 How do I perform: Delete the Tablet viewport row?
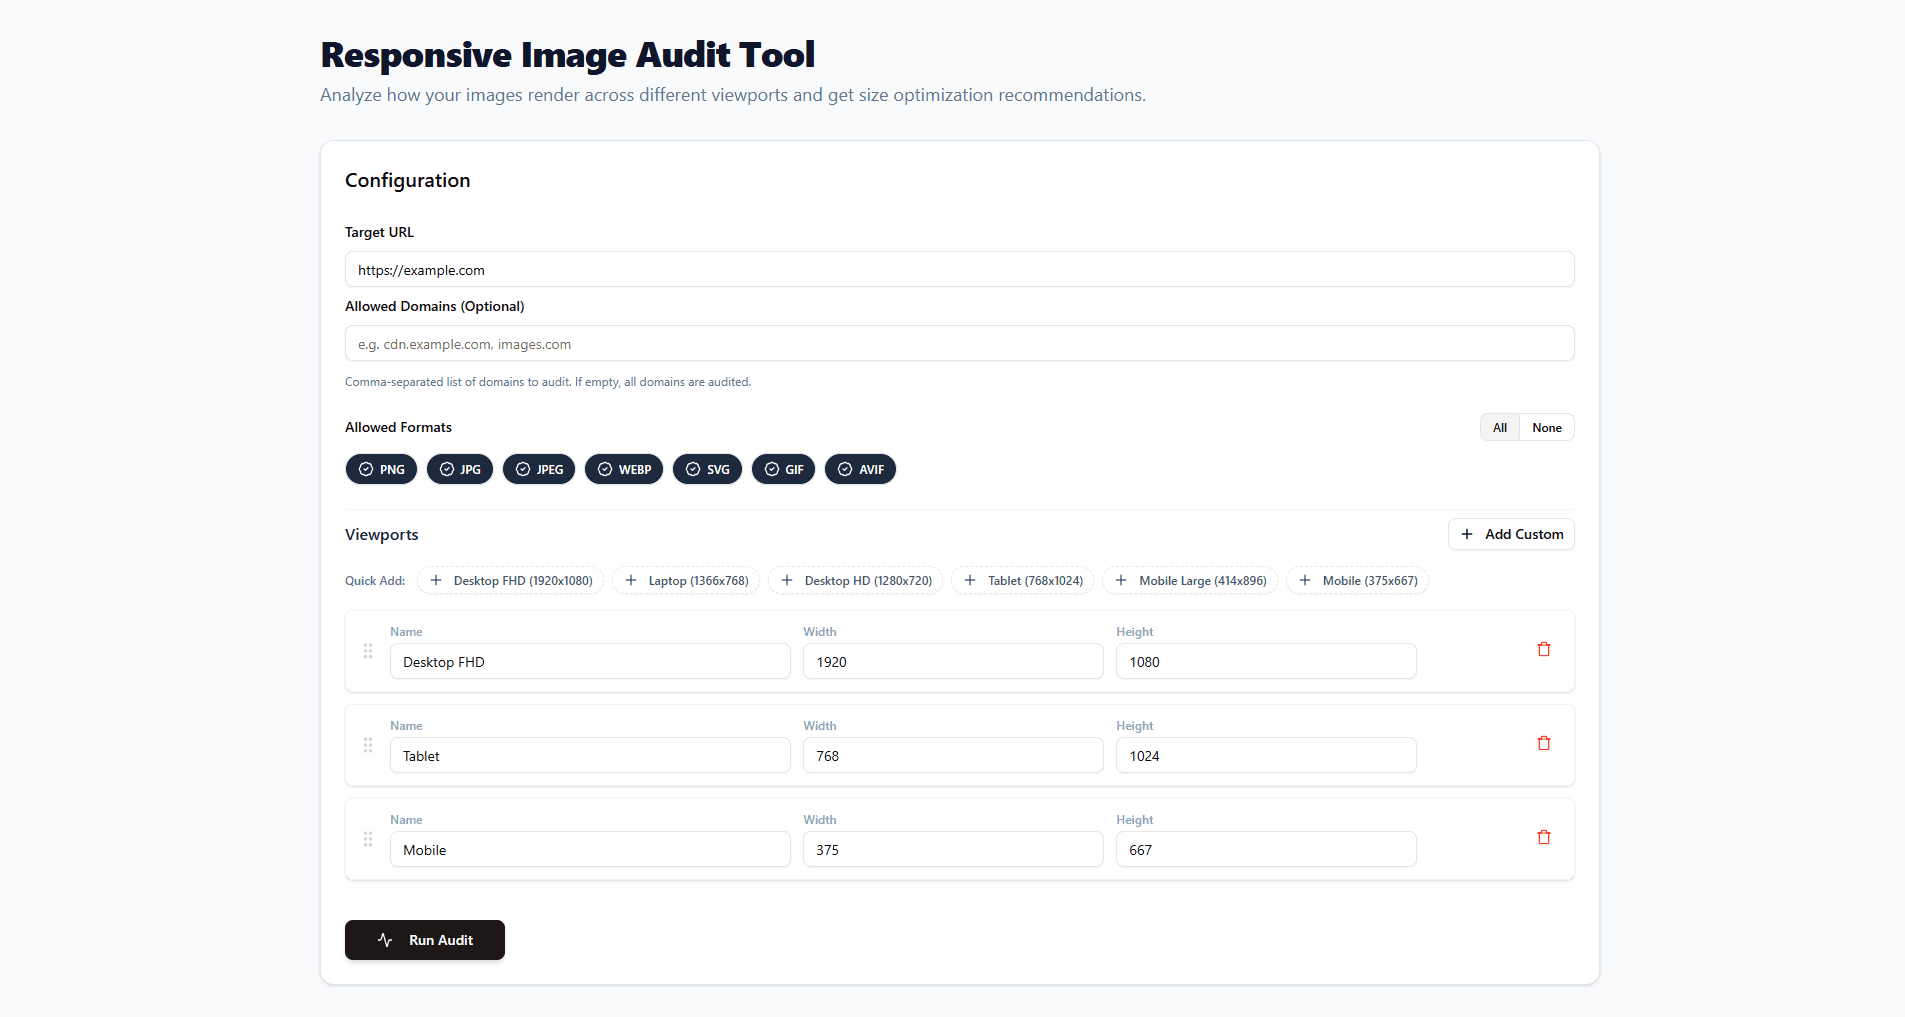pos(1544,743)
